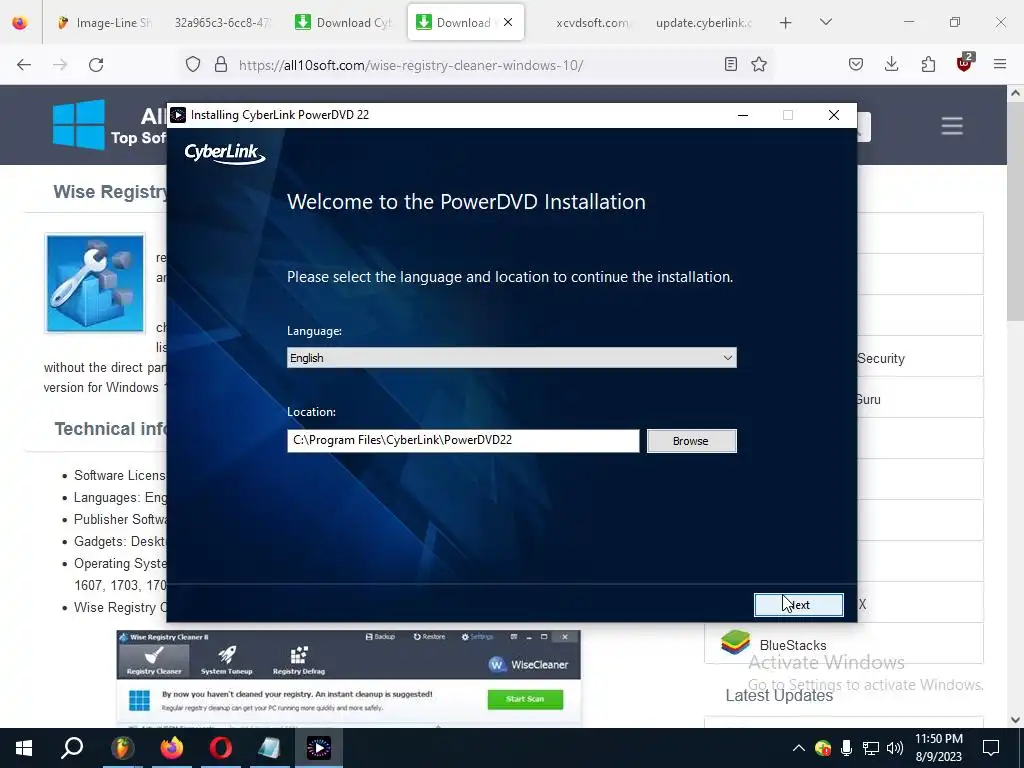This screenshot has width=1024, height=768.
Task: Open Firefox application hamburger menu
Action: coord(1000,64)
